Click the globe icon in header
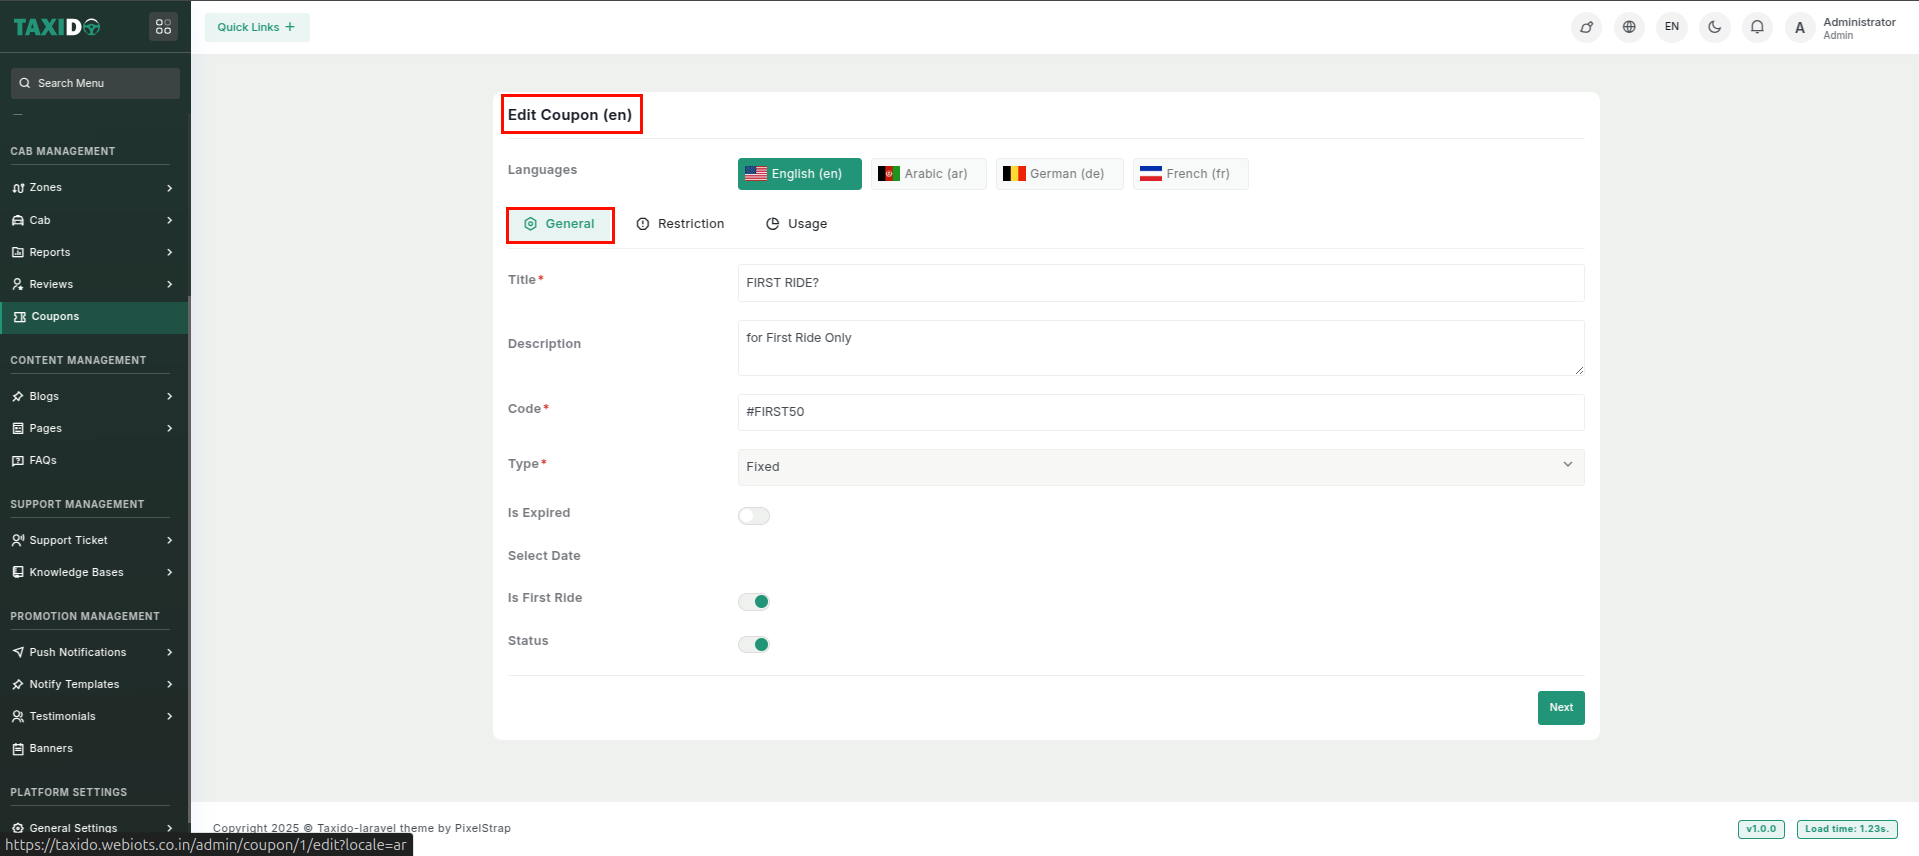Screen dimensions: 1919x856 pyautogui.click(x=1629, y=27)
